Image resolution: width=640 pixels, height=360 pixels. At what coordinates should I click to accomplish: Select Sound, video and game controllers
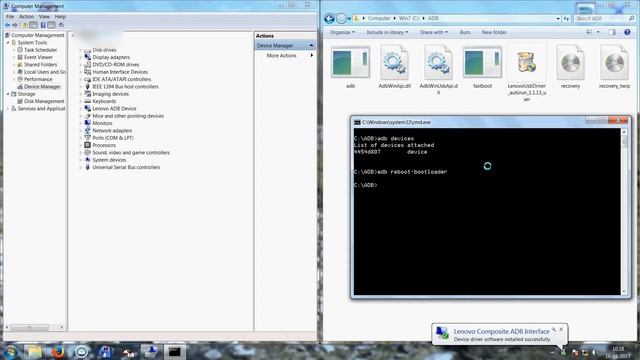pyautogui.click(x=131, y=153)
